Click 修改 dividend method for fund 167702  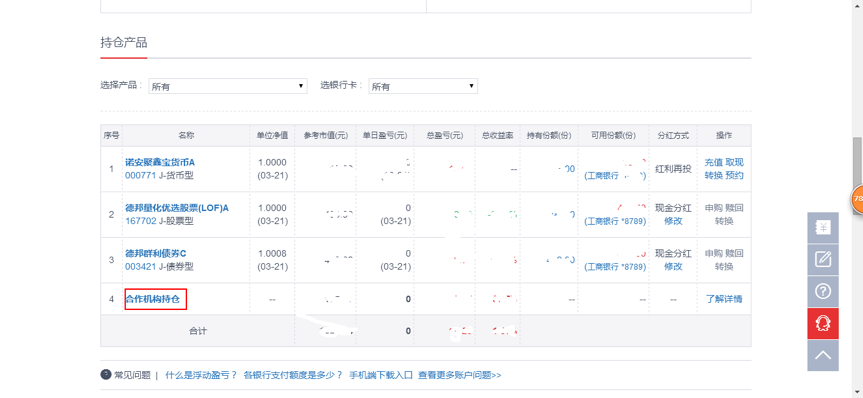(673, 221)
